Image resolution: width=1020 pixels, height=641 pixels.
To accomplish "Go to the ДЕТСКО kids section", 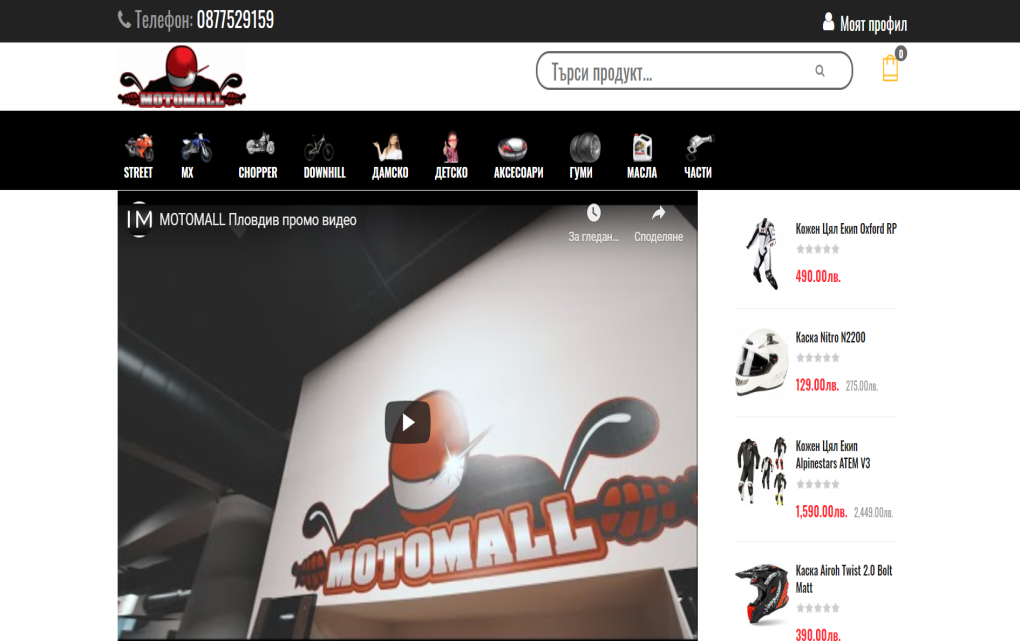I will 451,156.
